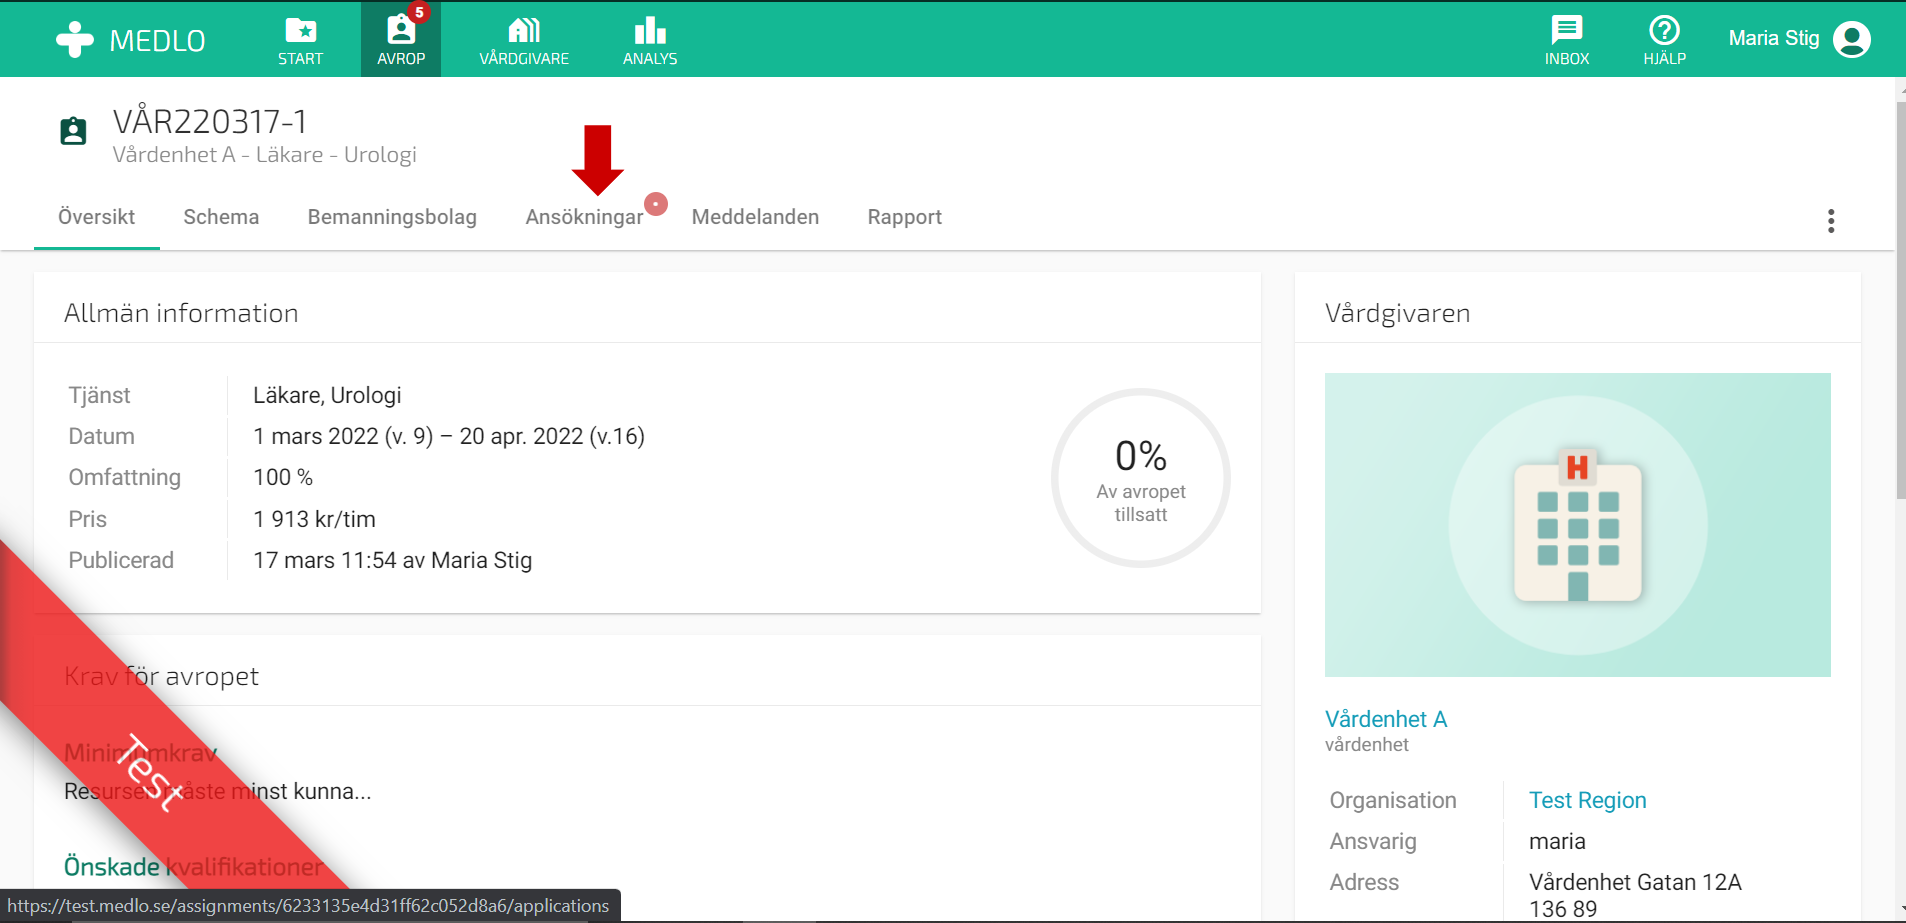Click the Maria Stig user avatar icon
Screen dimensions: 1906x923
(x=1852, y=39)
